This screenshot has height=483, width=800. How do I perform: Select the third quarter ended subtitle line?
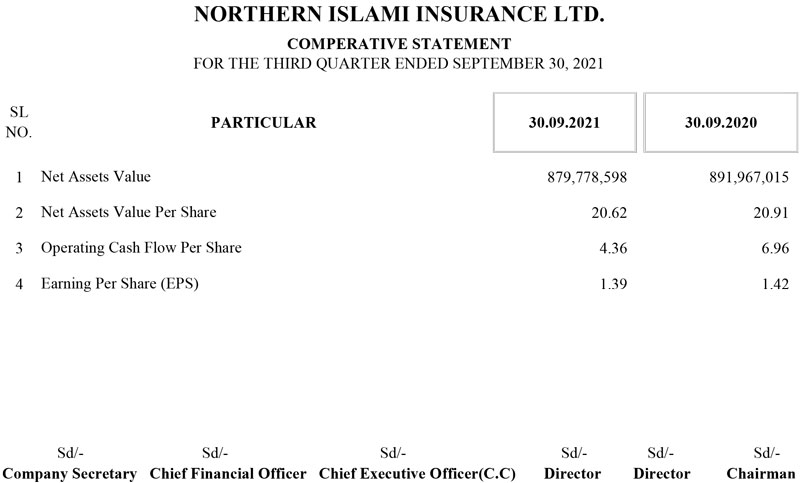[399, 63]
